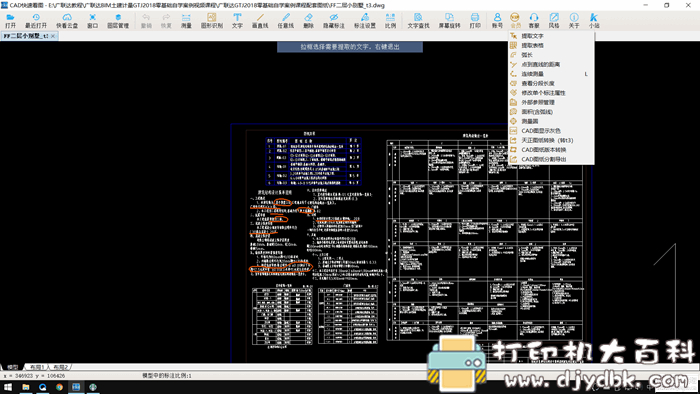This screenshot has width=700, height=394.
Task: Choose 天正图纸转换 (转t3) menu item
Action: (551, 140)
